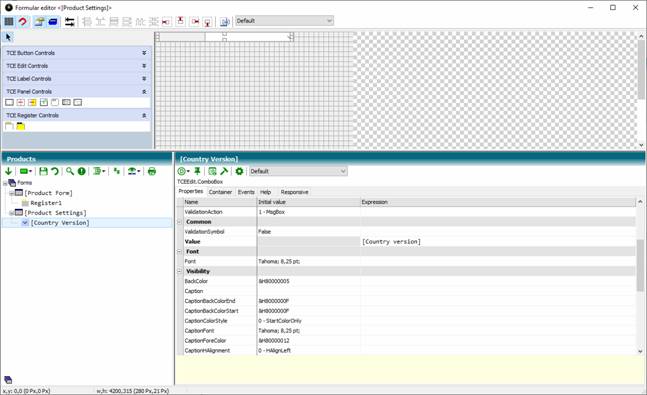
Task: Click the red align-to-bottom-edge icon
Action: (208, 21)
